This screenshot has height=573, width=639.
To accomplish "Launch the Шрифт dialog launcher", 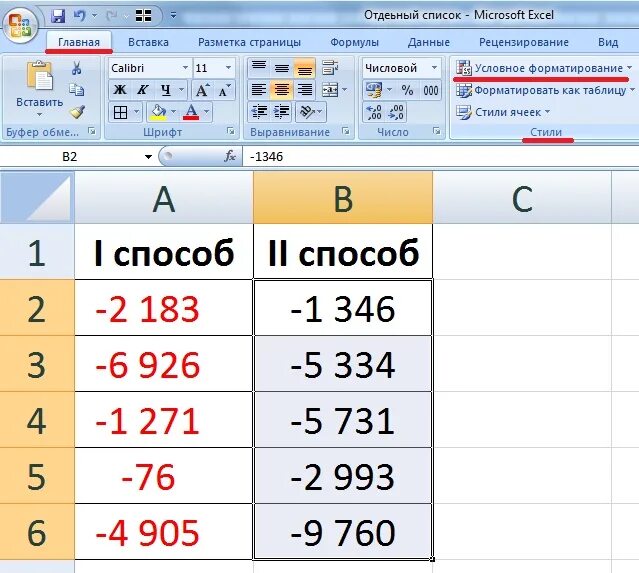I will pos(231,131).
